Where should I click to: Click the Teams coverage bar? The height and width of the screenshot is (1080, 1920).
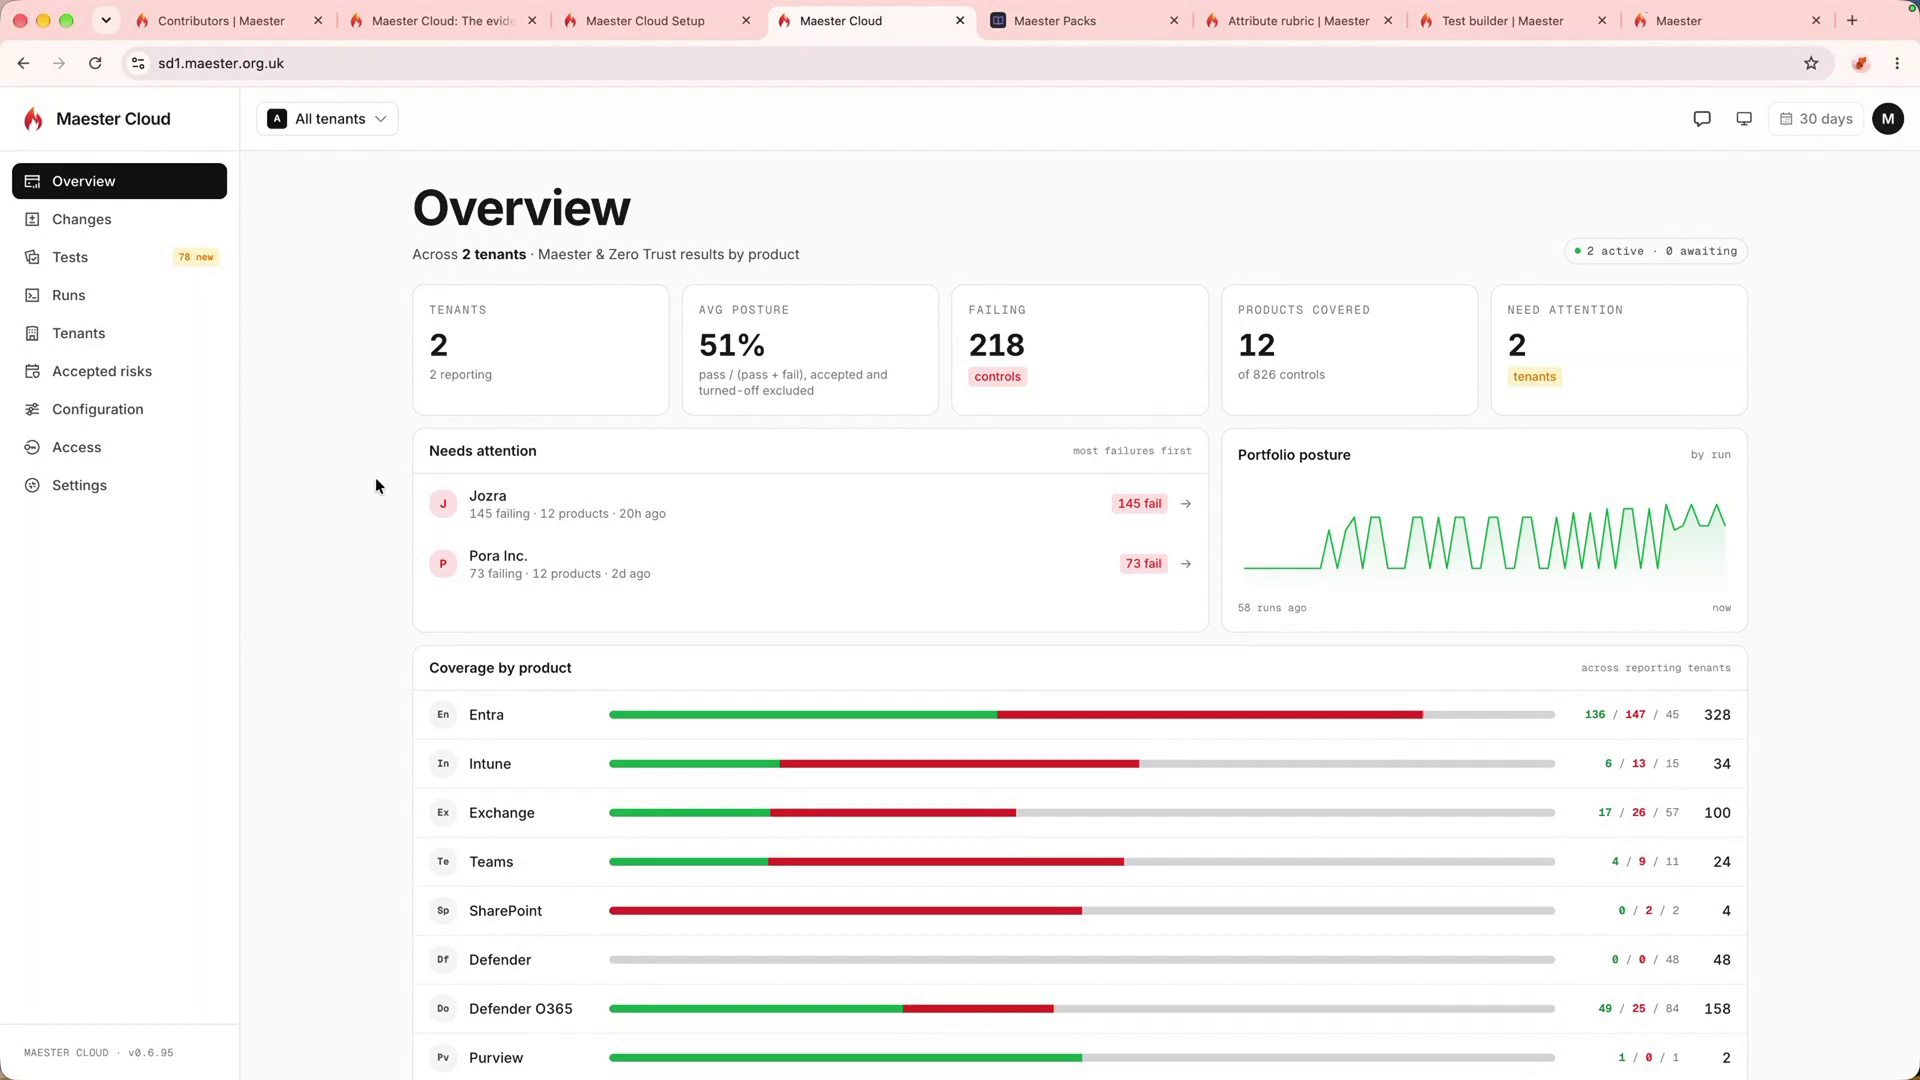click(1082, 862)
